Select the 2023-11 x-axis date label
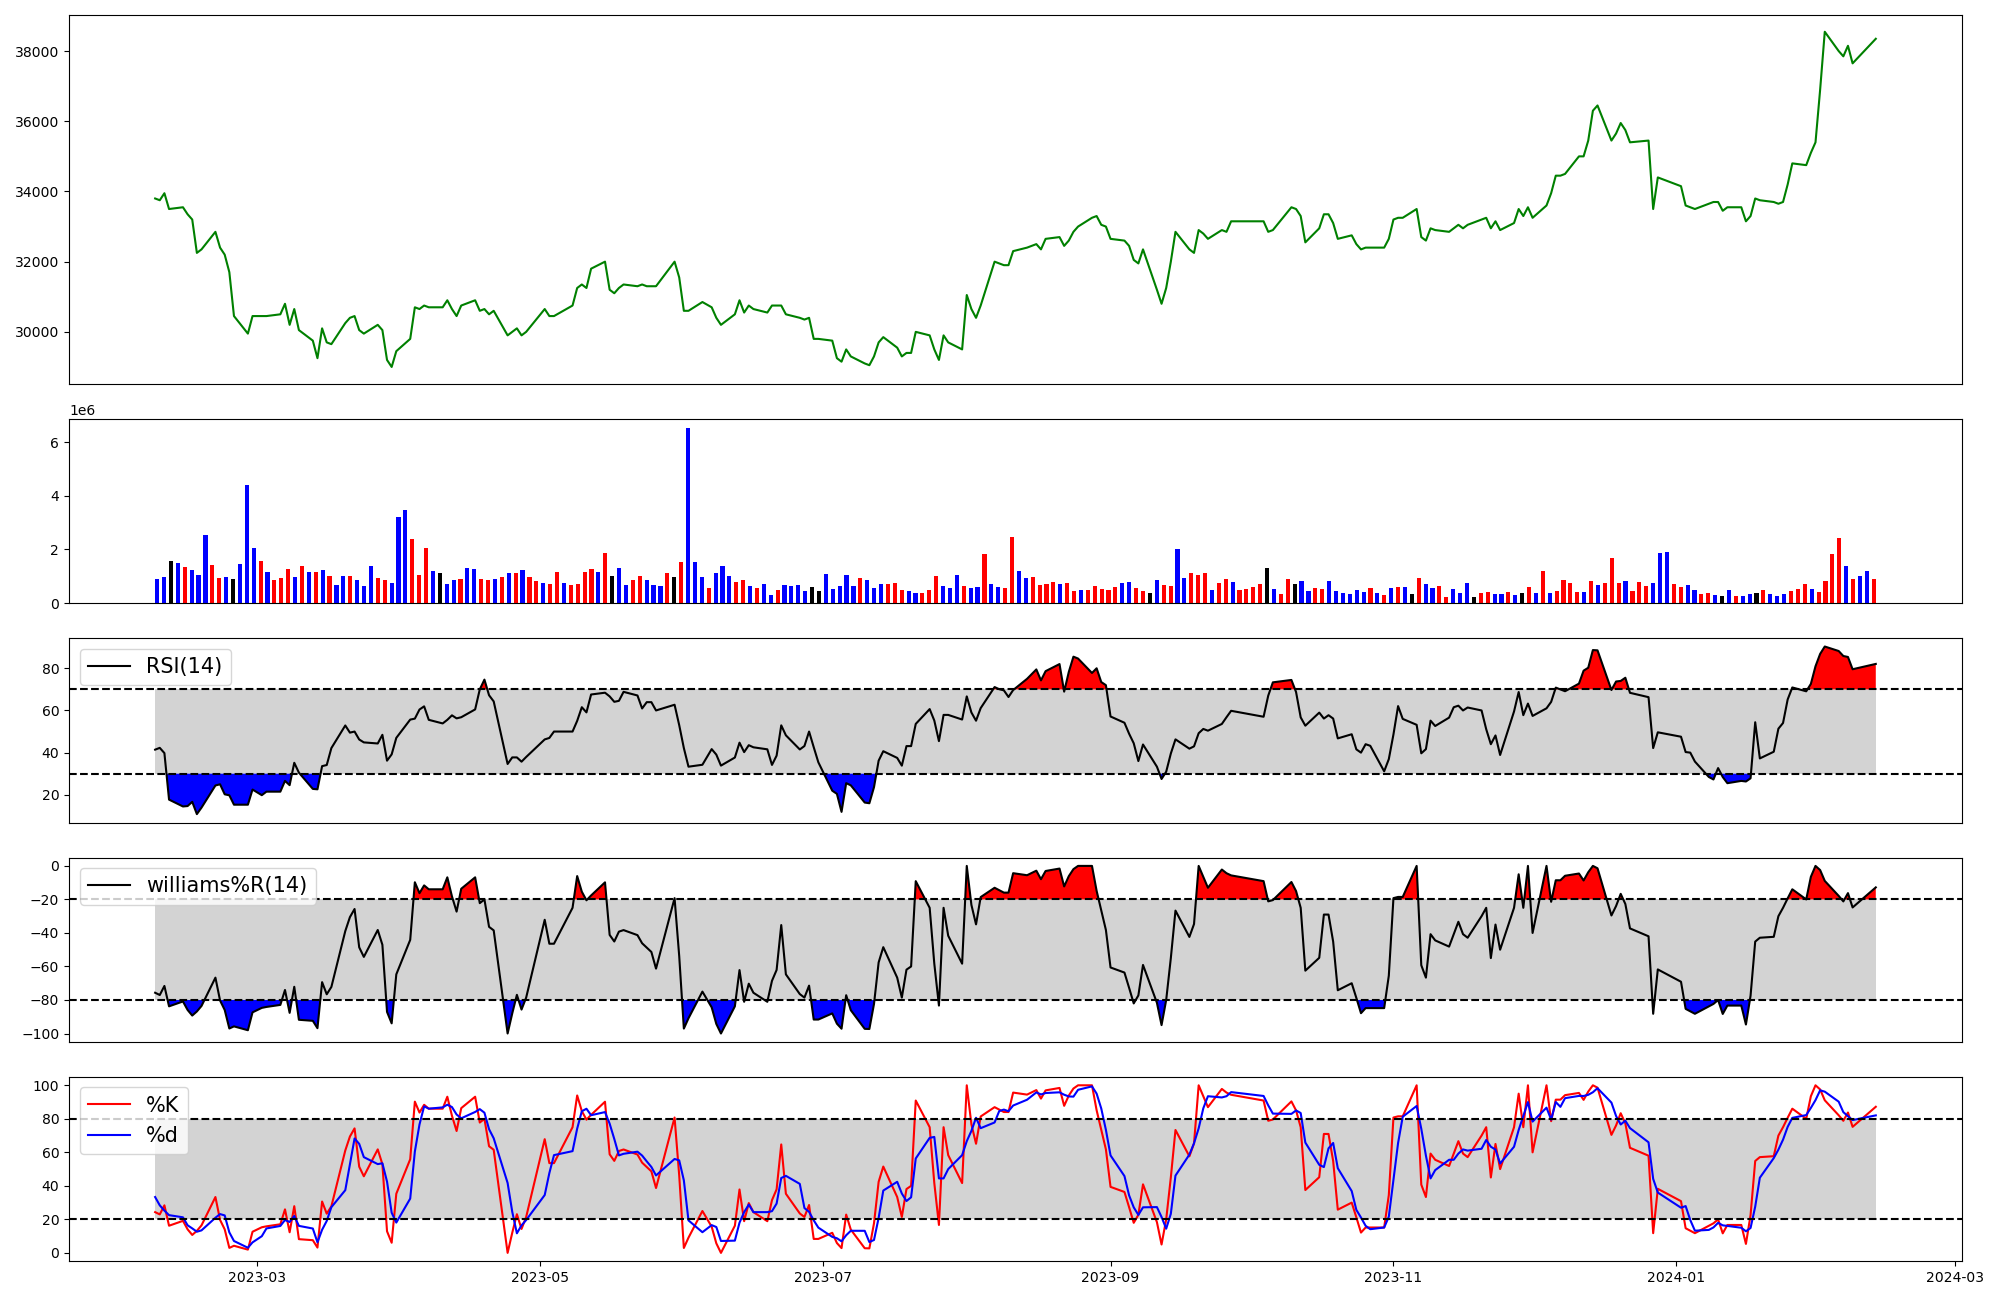The width and height of the screenshot is (2000, 1300). 1394,1277
